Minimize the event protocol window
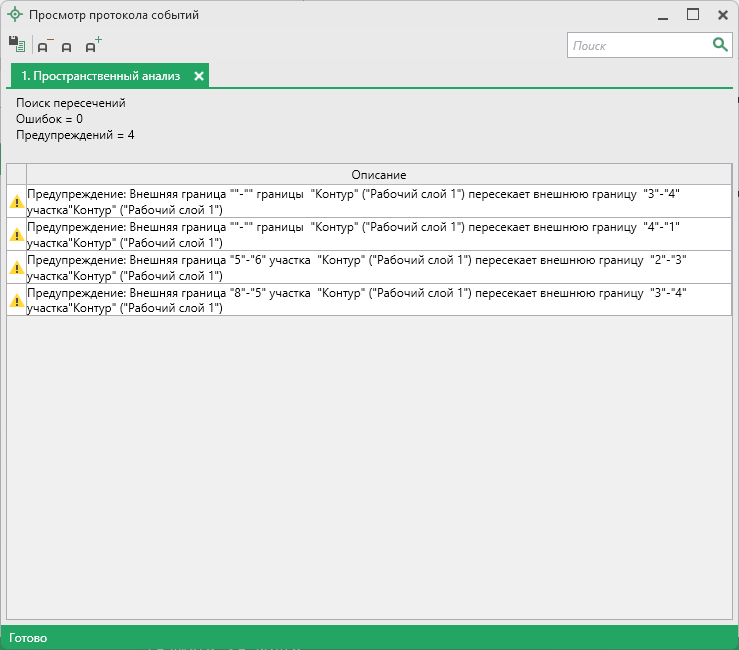 click(663, 15)
